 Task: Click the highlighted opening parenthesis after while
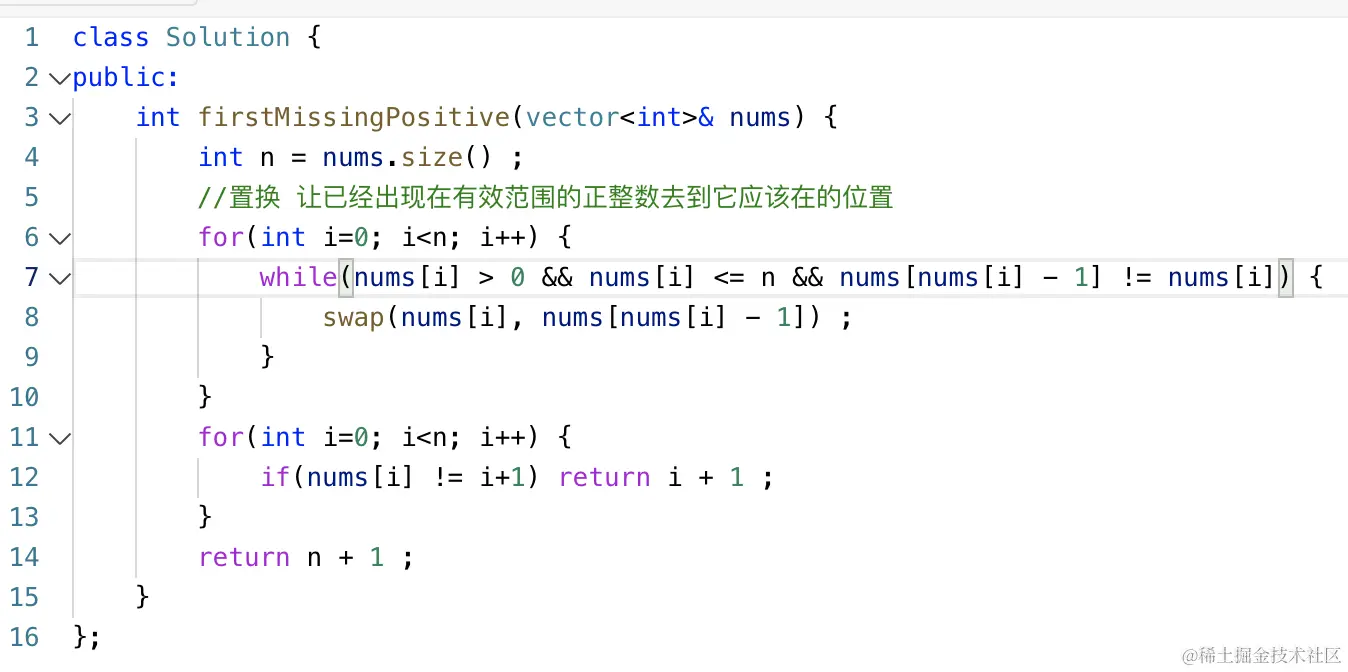coord(346,278)
